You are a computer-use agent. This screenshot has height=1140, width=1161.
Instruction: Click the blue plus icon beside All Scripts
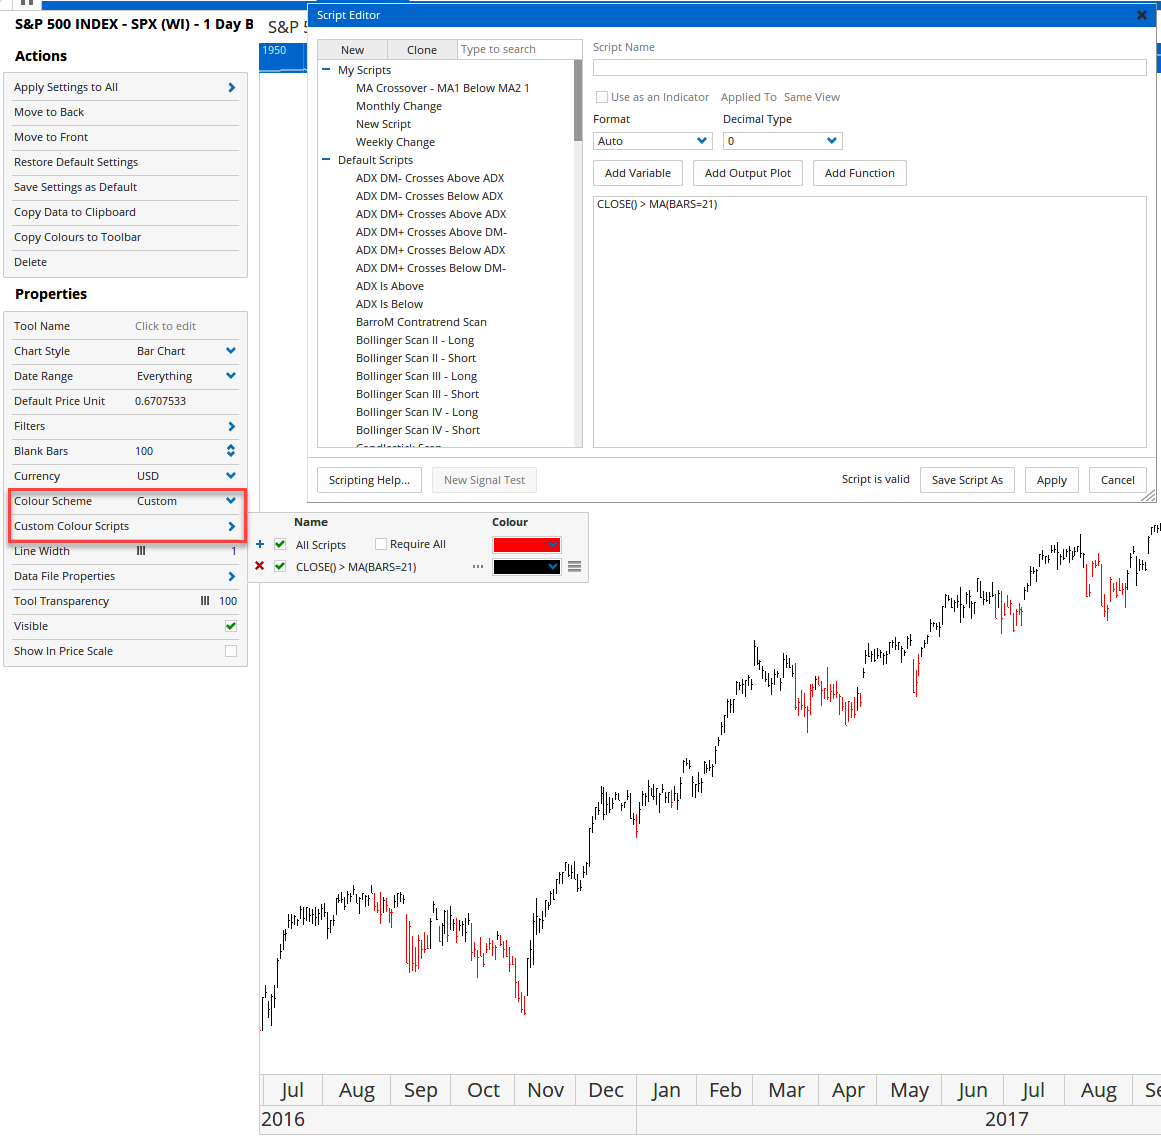pyautogui.click(x=260, y=545)
